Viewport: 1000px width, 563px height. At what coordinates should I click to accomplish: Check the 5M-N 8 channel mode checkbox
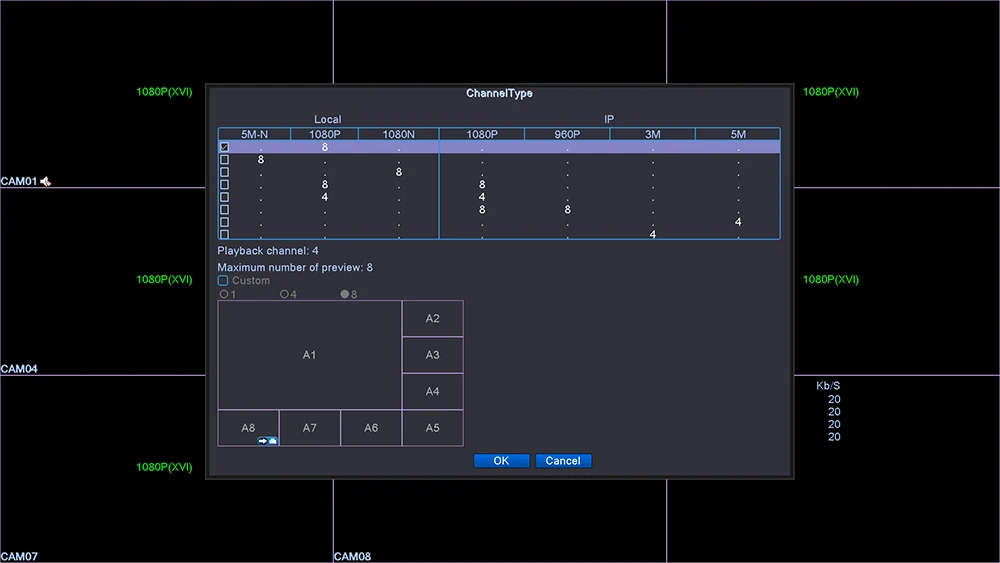click(x=224, y=159)
